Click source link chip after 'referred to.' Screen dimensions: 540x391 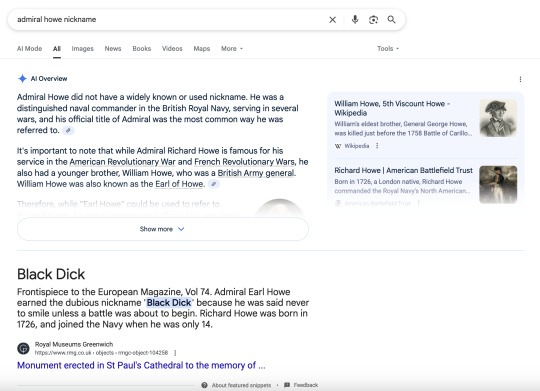(68, 131)
